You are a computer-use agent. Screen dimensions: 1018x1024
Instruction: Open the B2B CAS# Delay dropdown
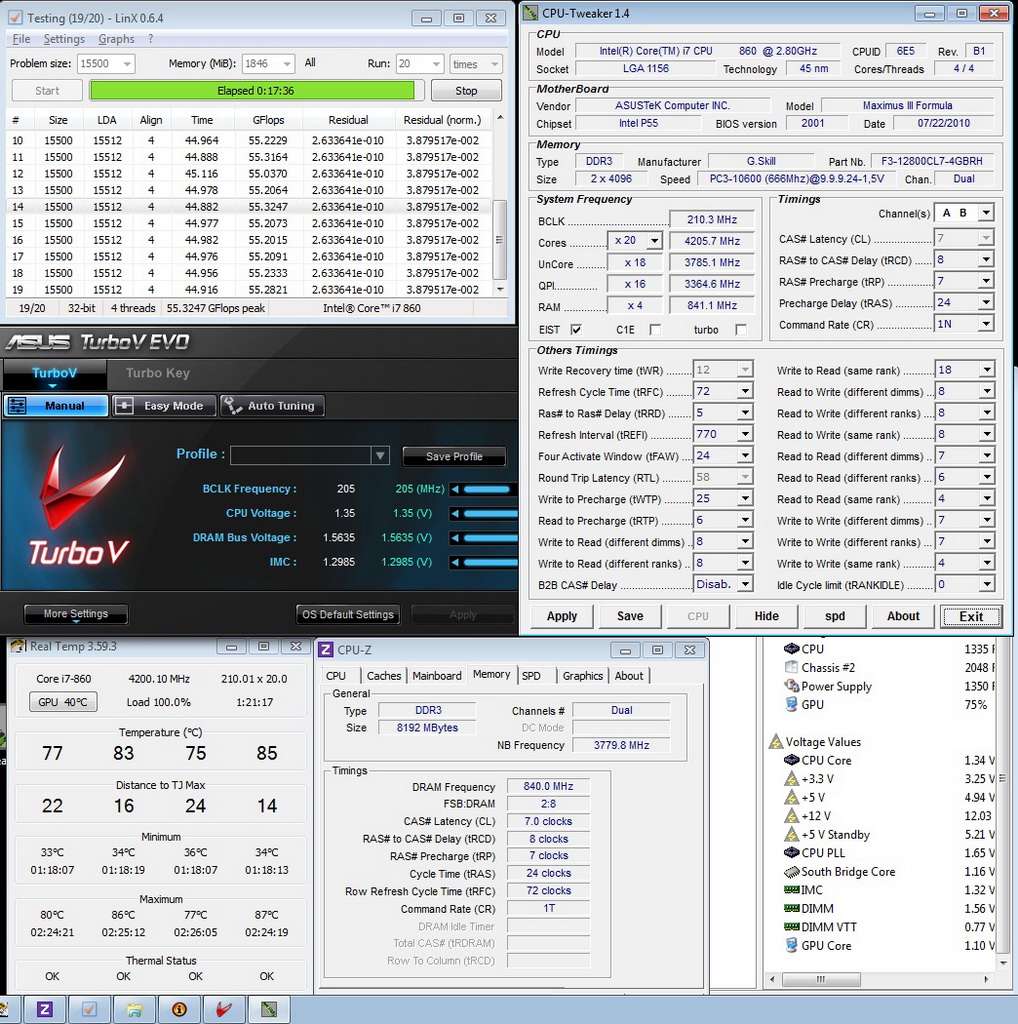coord(744,584)
